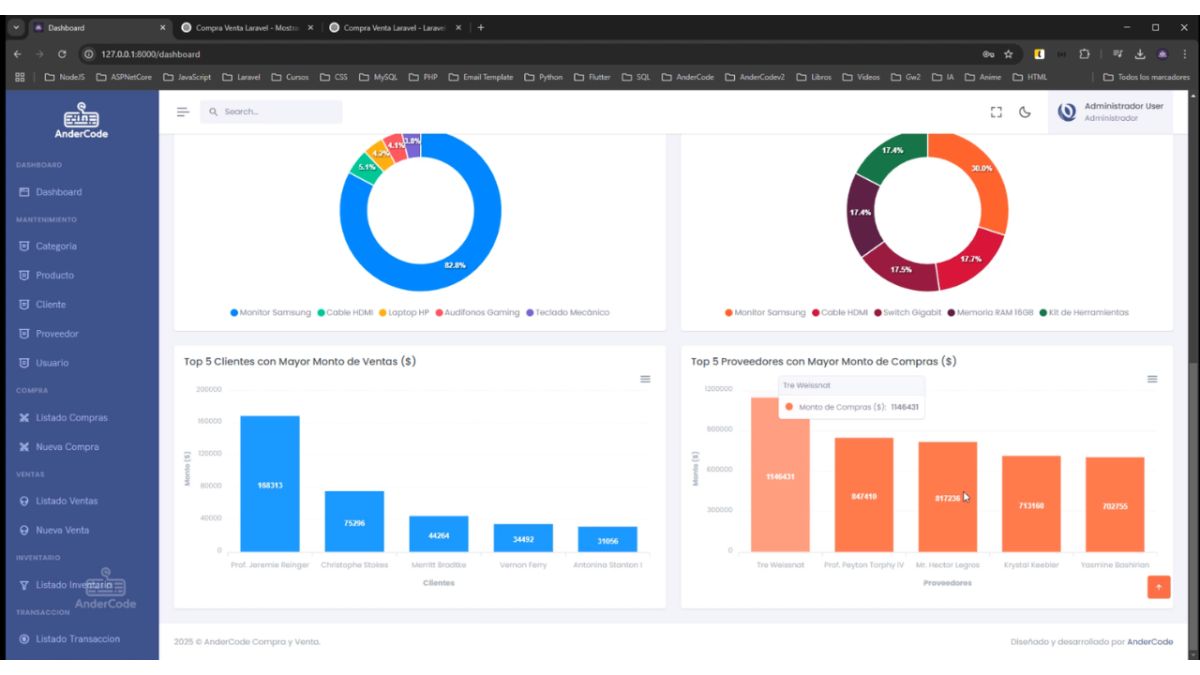This screenshot has height=675, width=1200.
Task: Click the Nueva Compra icon in the sidebar
Action: click(25, 447)
